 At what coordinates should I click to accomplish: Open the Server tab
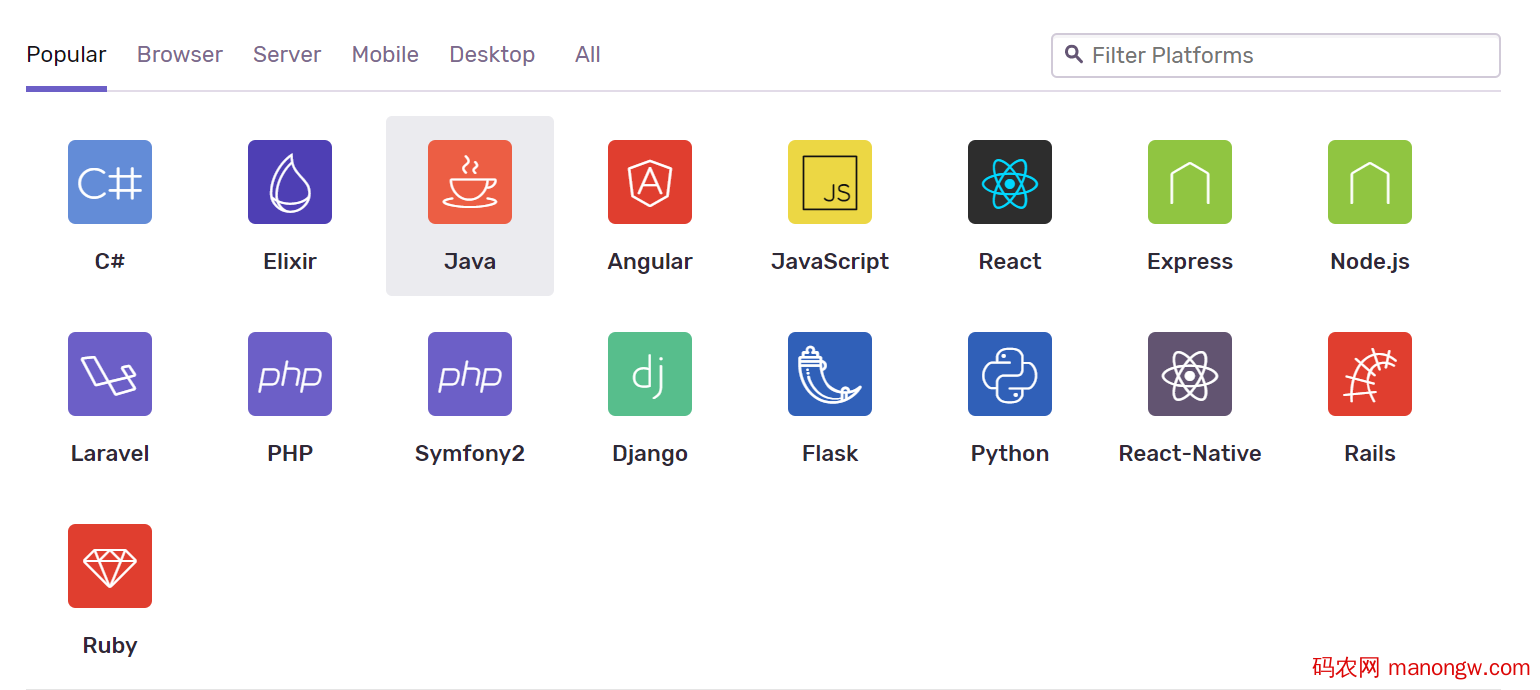287,55
